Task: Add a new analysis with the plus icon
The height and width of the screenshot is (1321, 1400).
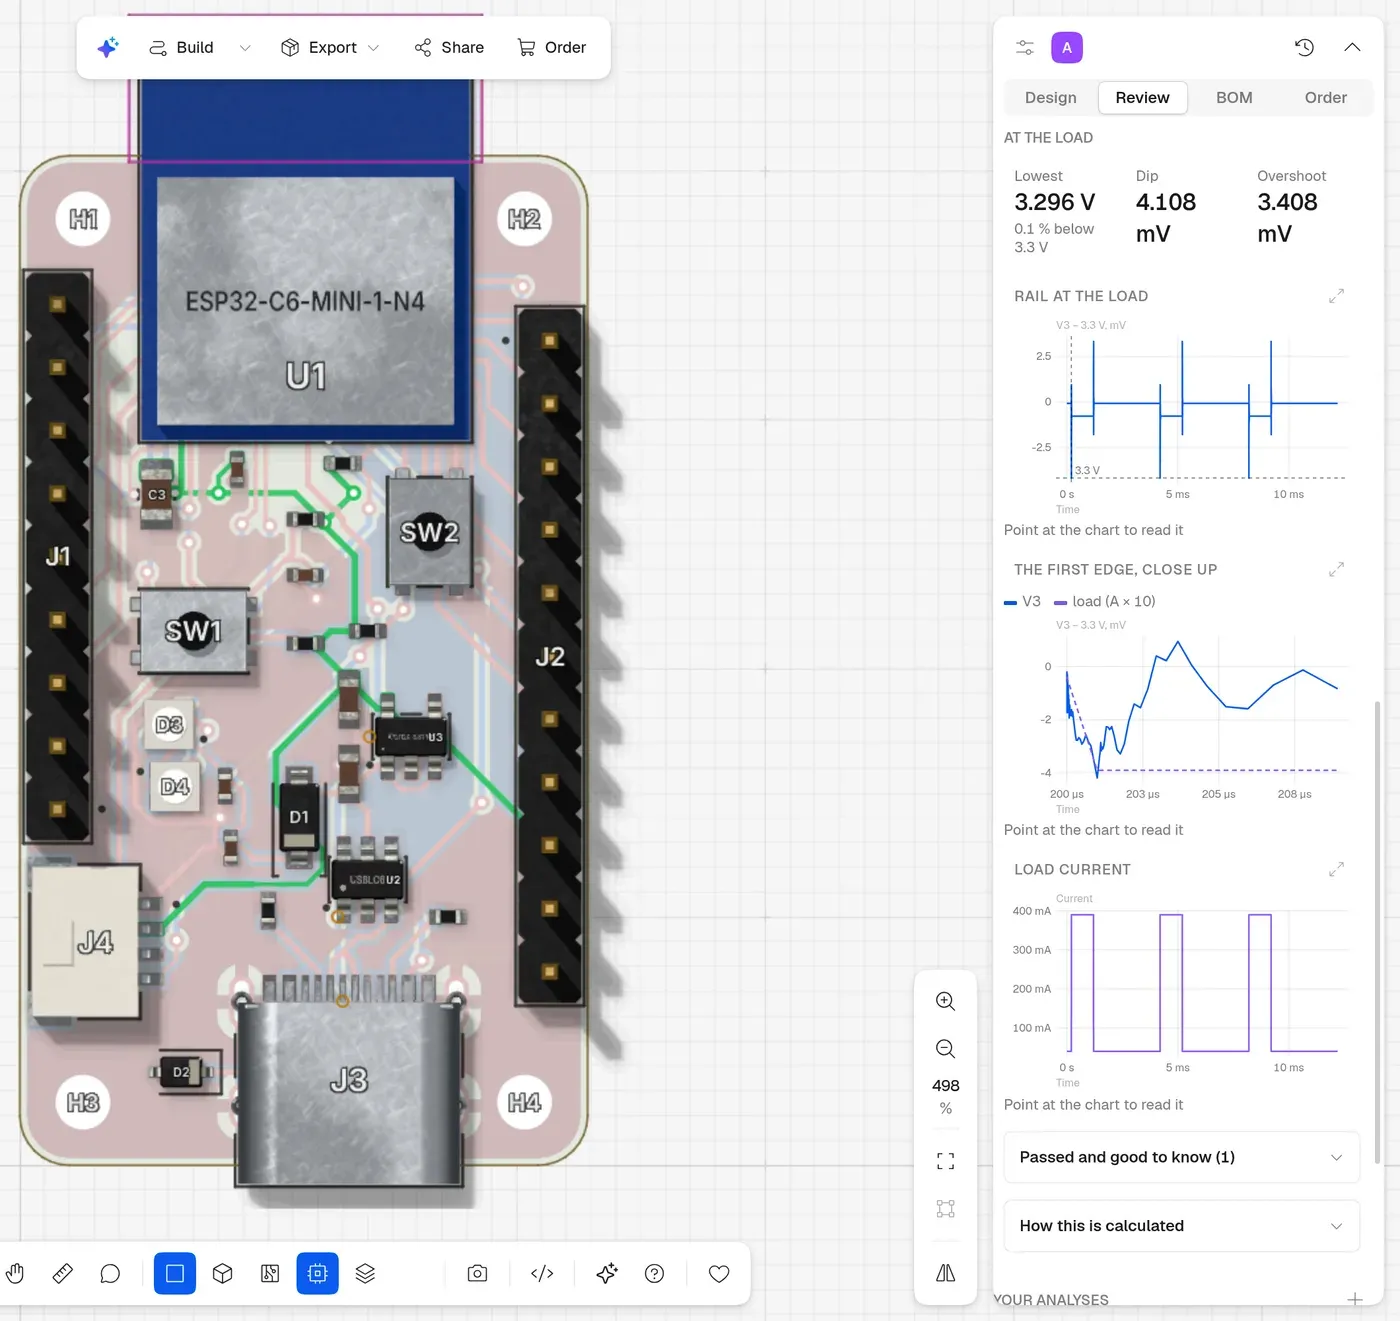Action: [1355, 1299]
